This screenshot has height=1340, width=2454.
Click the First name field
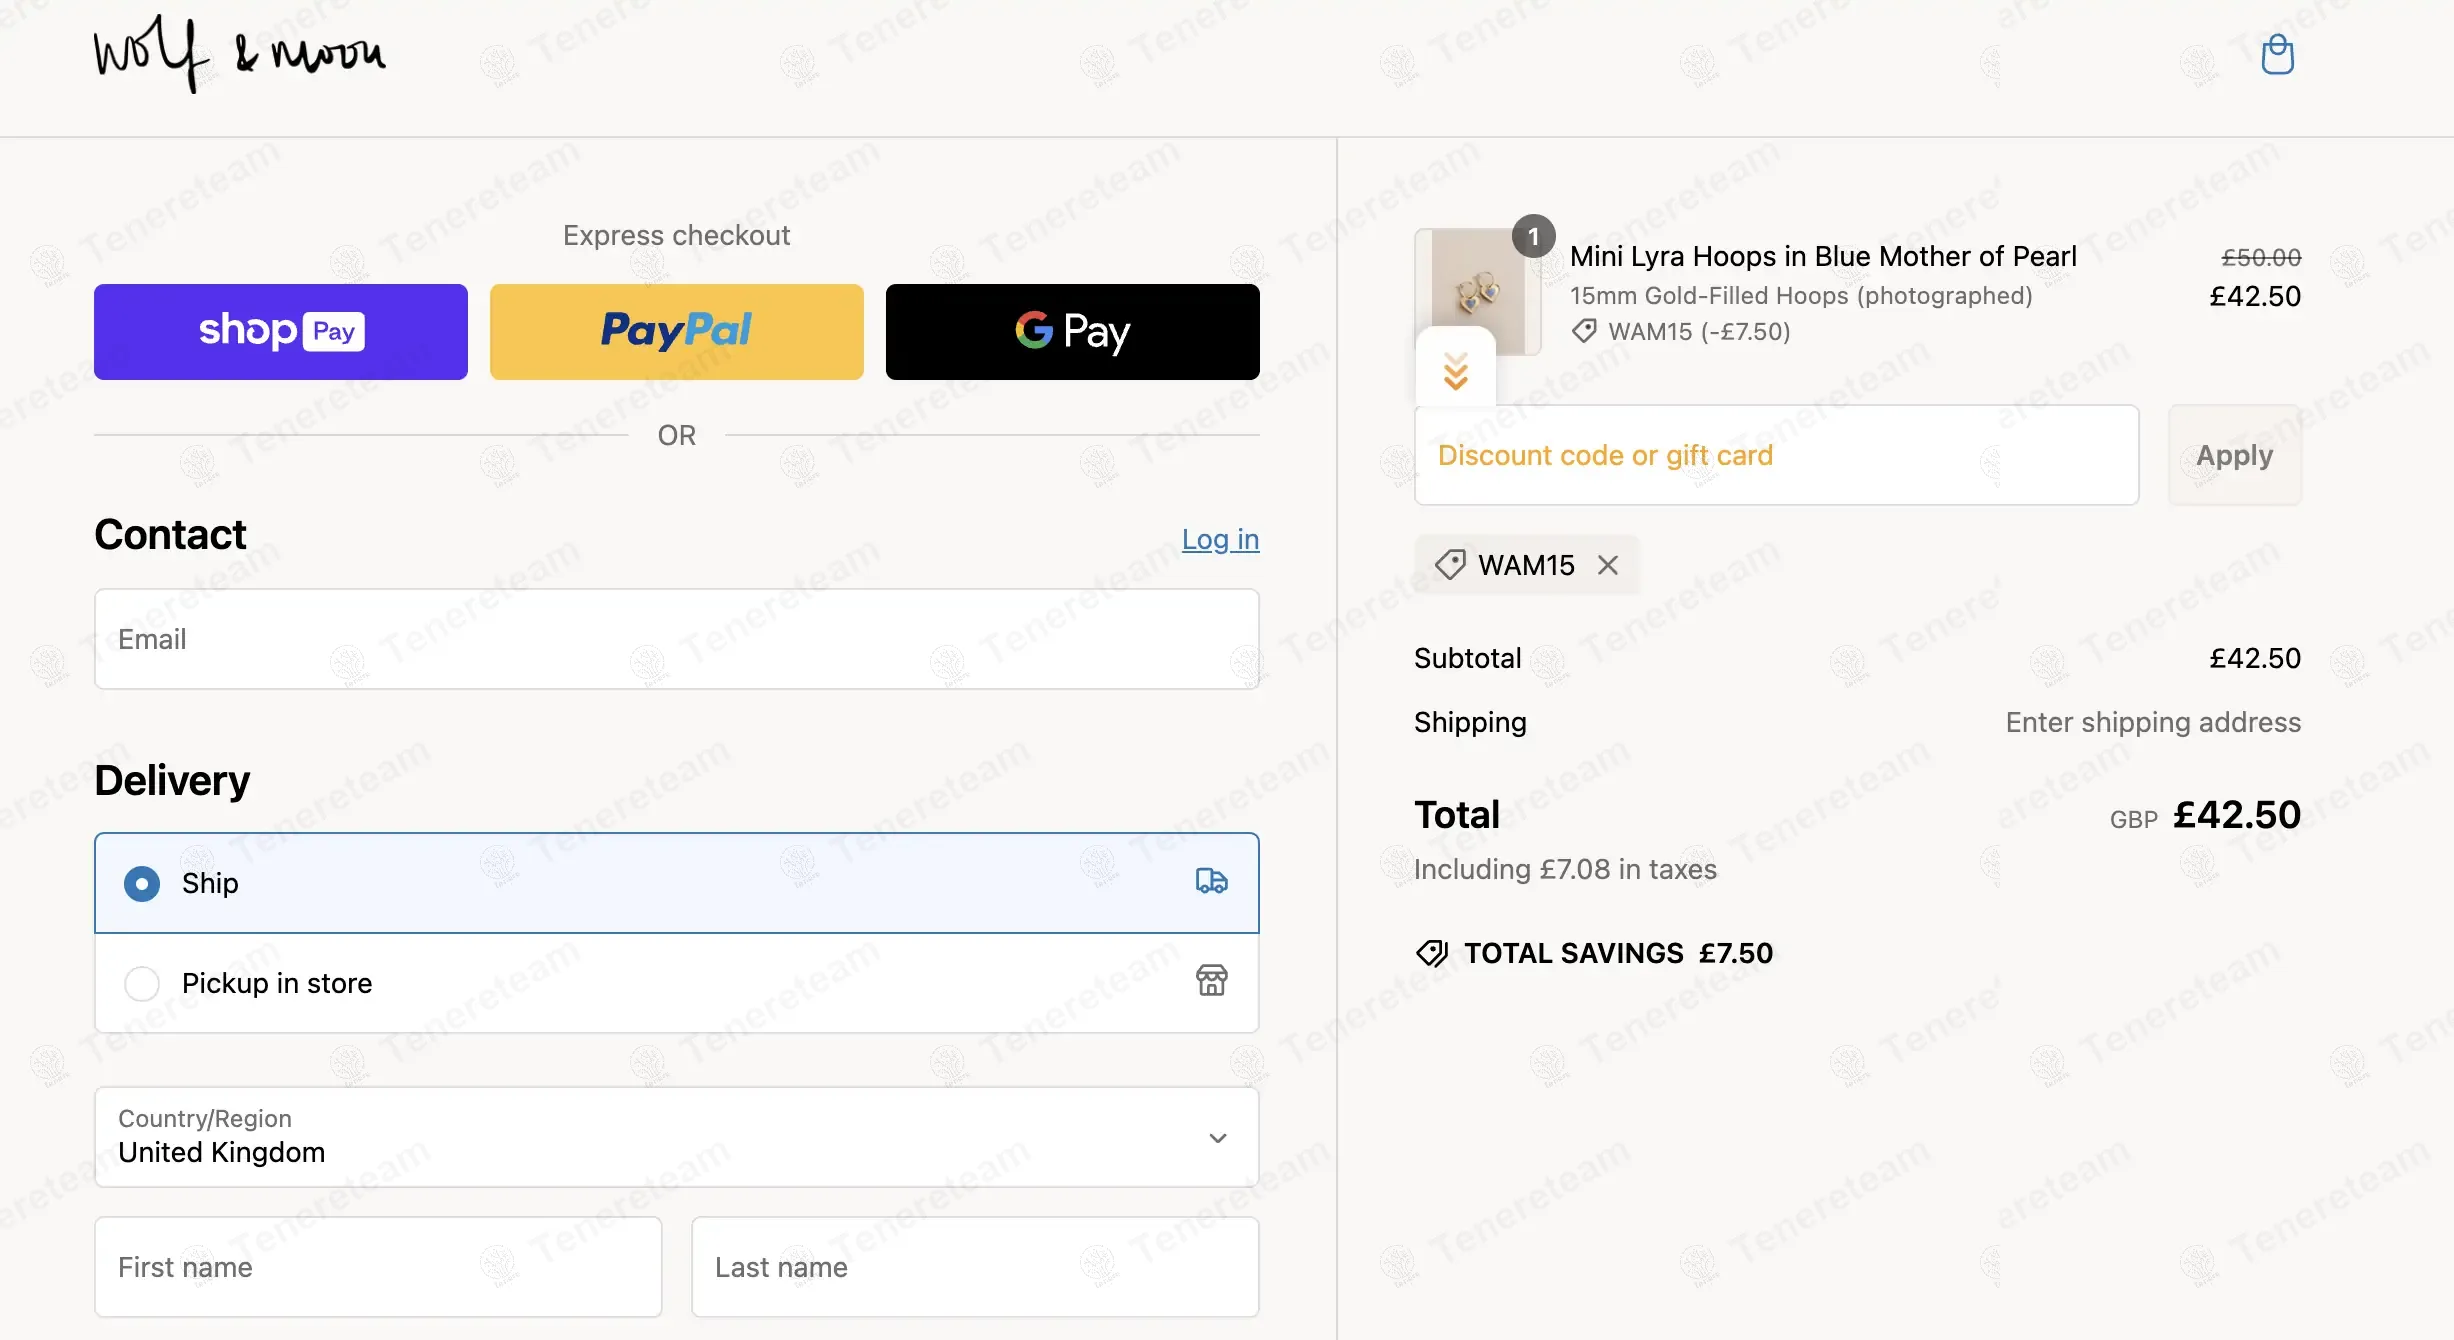[378, 1267]
